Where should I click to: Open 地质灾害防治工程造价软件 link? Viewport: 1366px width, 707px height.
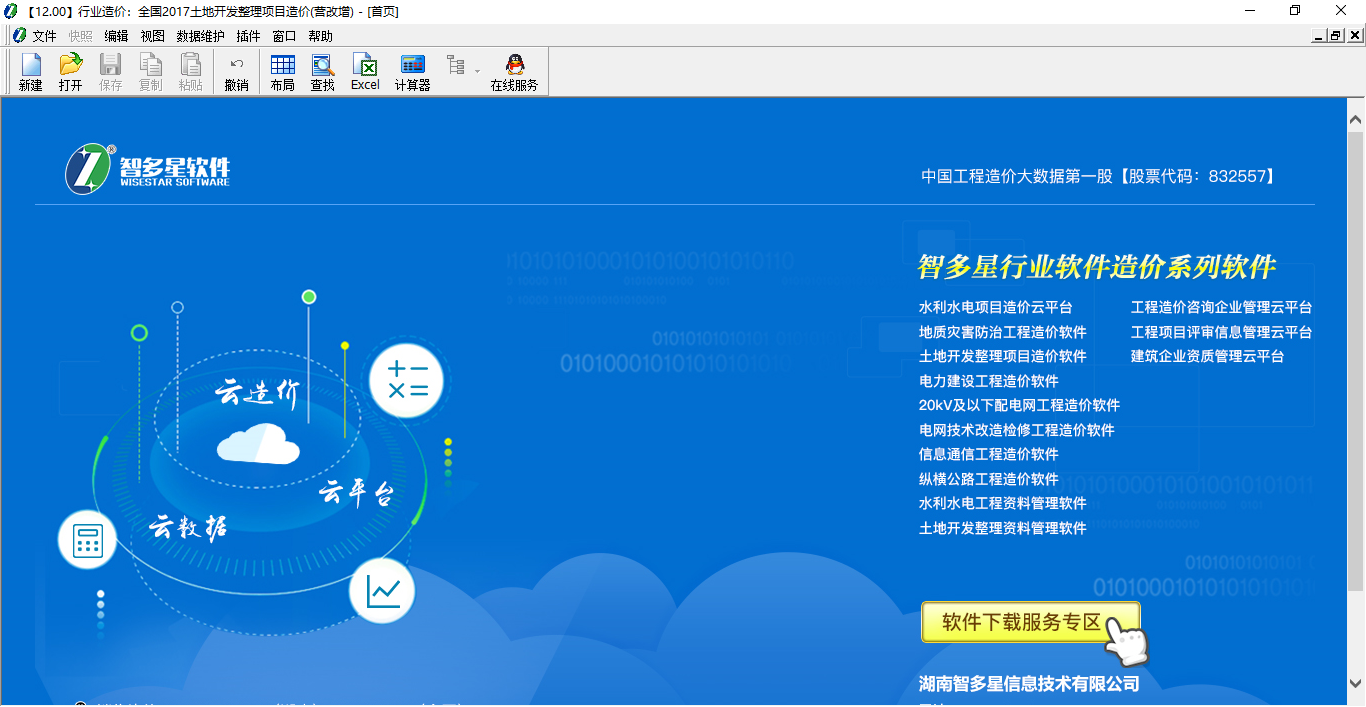pos(1002,332)
